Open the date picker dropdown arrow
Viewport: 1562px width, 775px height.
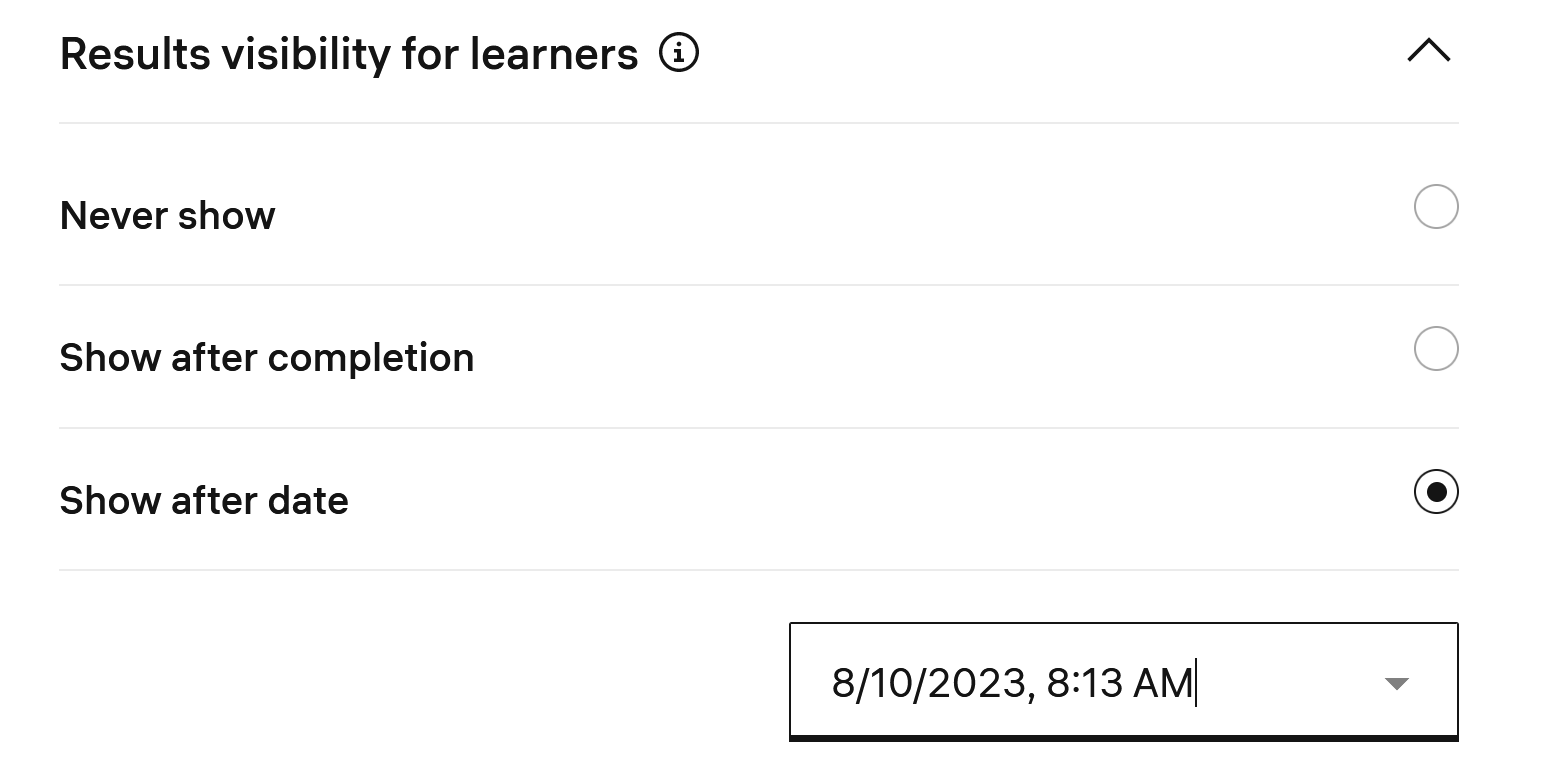click(1396, 684)
